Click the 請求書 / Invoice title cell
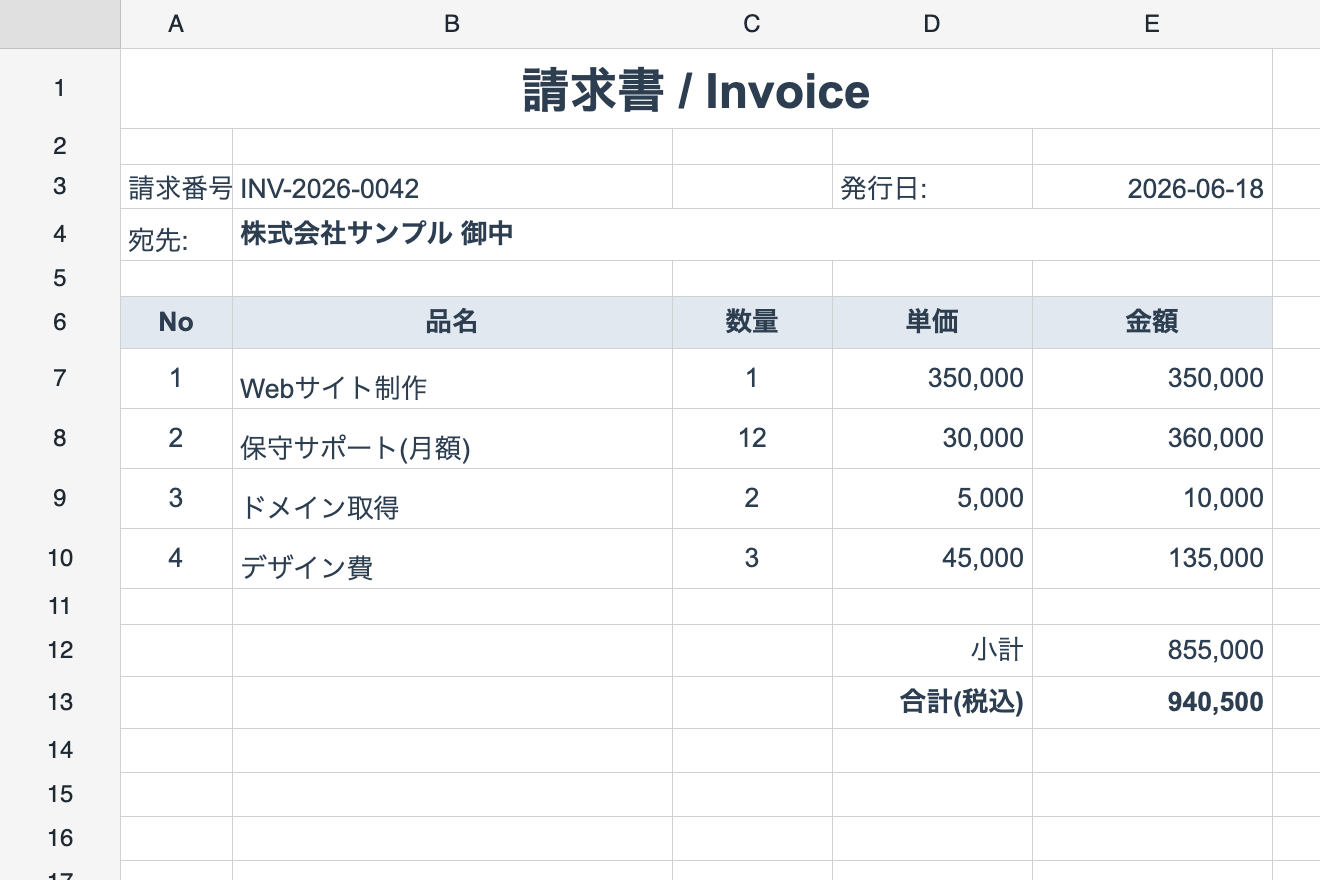Image resolution: width=1320 pixels, height=880 pixels. click(x=696, y=88)
